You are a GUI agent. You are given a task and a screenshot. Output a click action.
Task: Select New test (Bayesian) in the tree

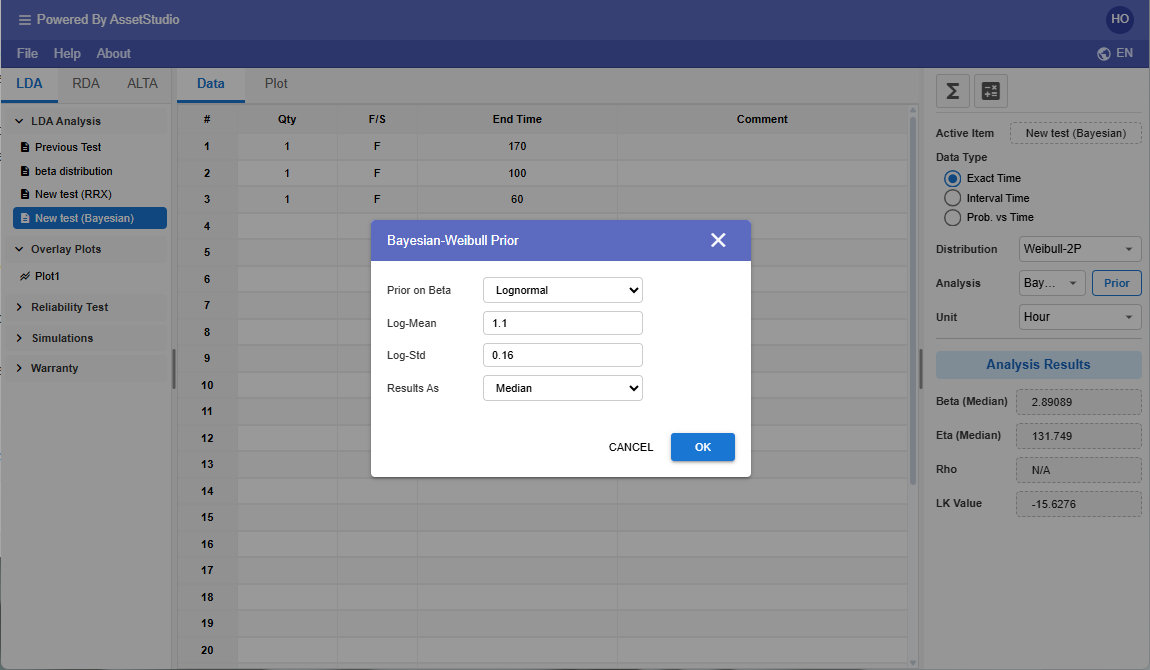(89, 218)
